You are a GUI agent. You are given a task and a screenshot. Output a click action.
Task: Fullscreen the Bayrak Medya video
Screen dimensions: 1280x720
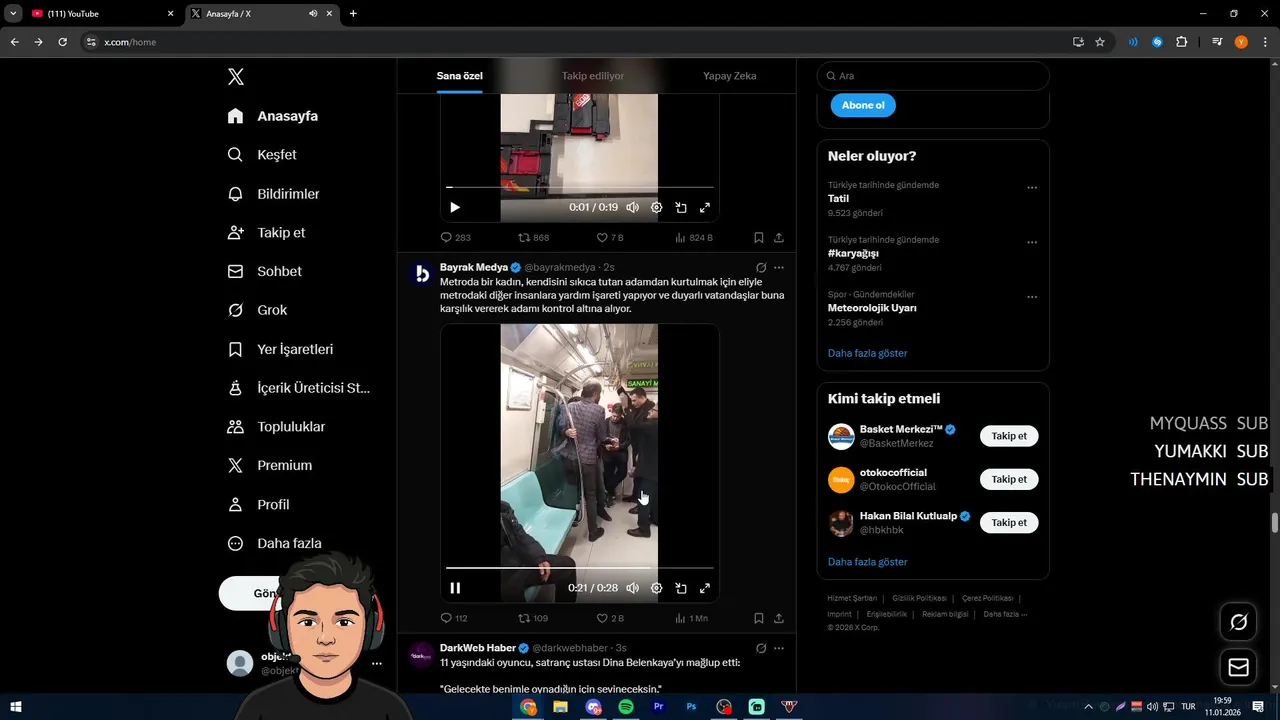click(705, 589)
